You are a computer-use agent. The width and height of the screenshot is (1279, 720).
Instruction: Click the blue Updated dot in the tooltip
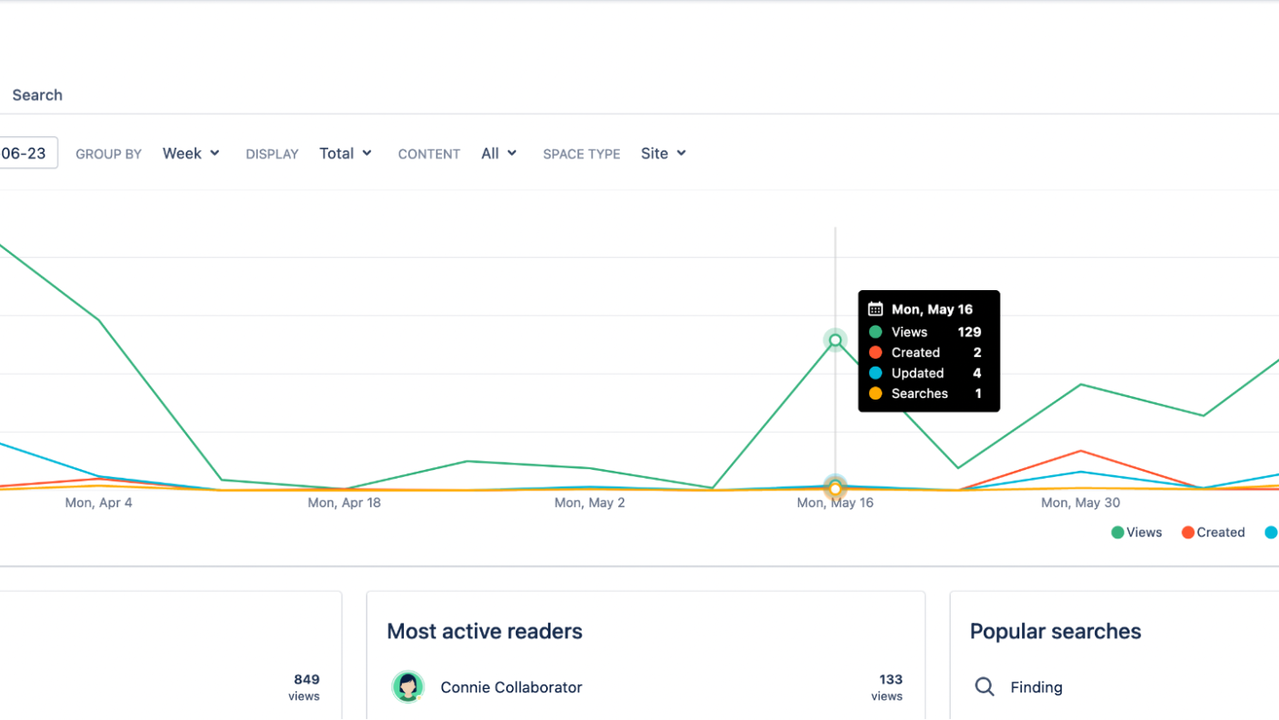(x=875, y=373)
